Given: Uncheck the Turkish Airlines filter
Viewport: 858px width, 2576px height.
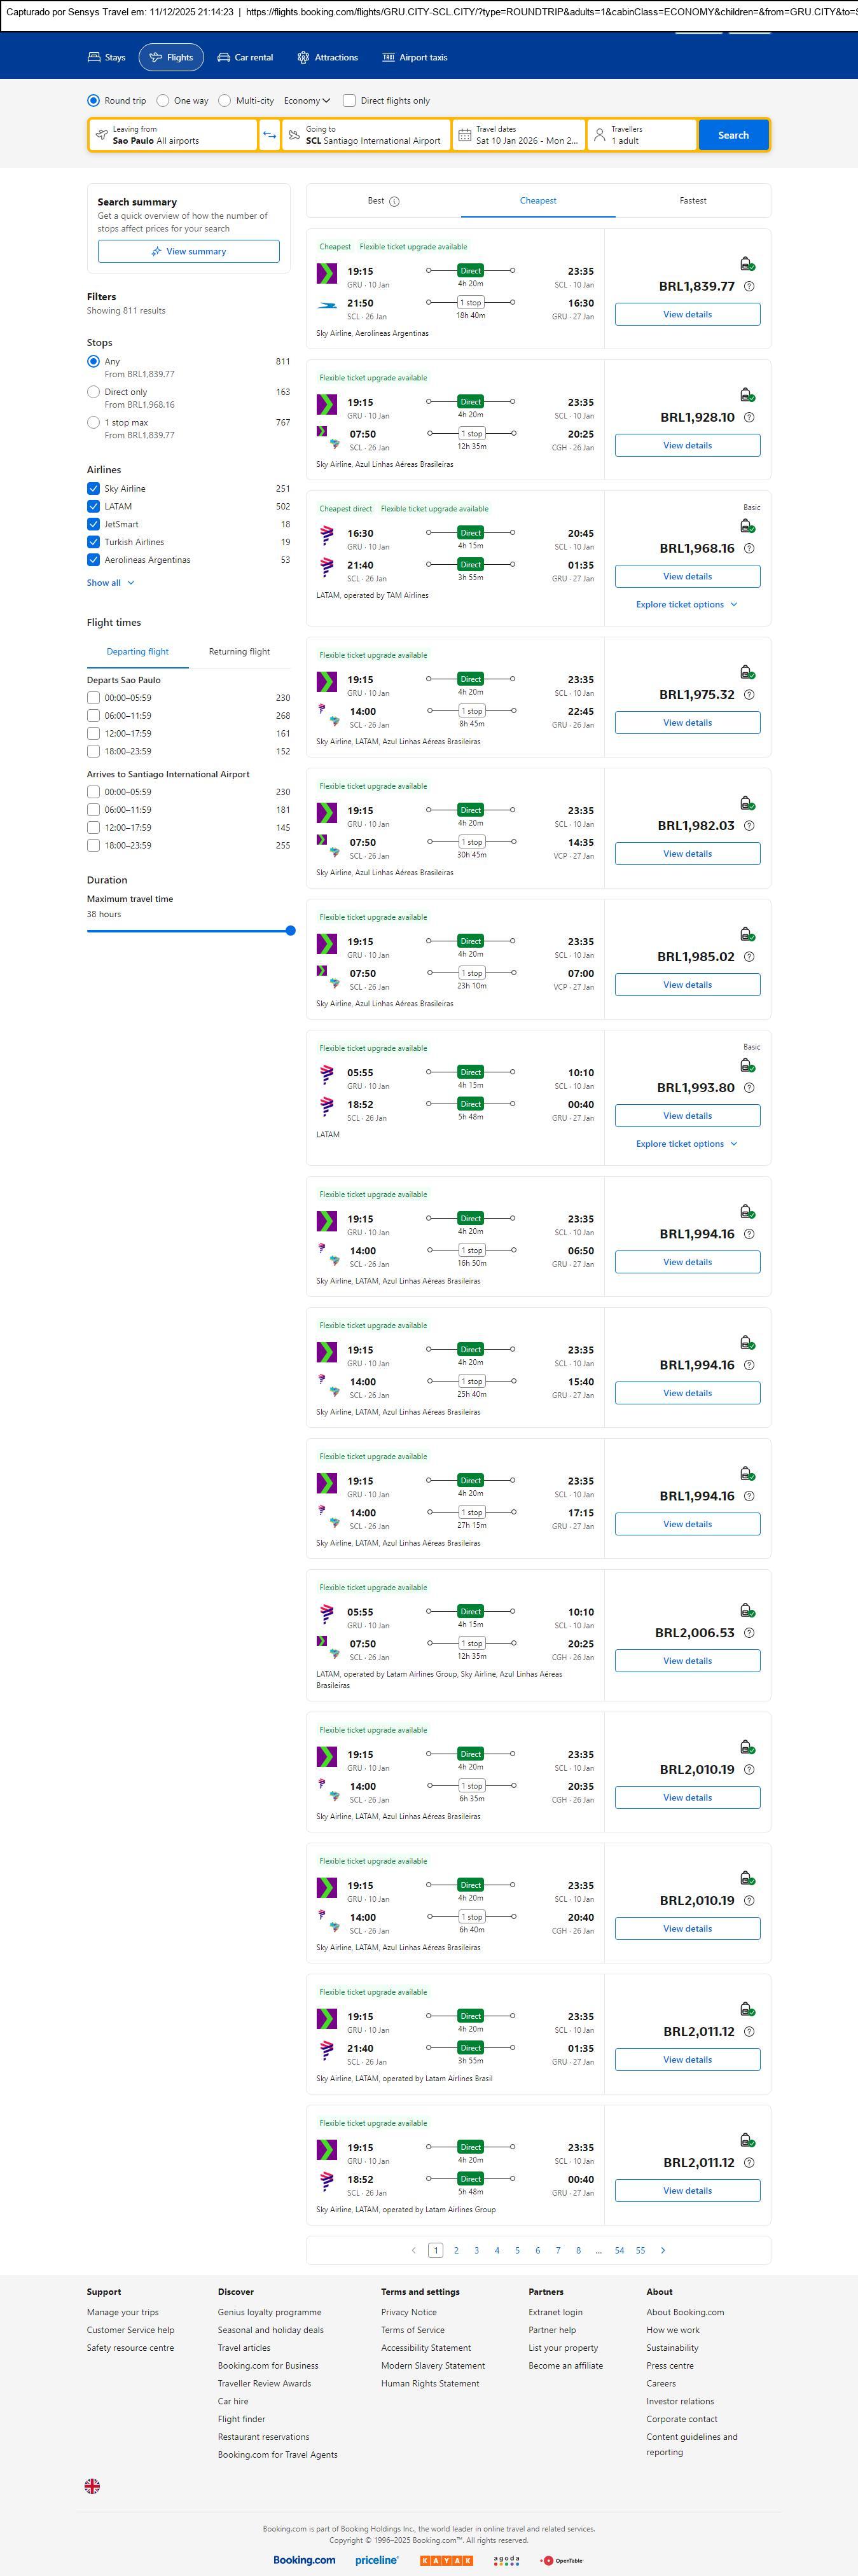Looking at the screenshot, I should 93,542.
